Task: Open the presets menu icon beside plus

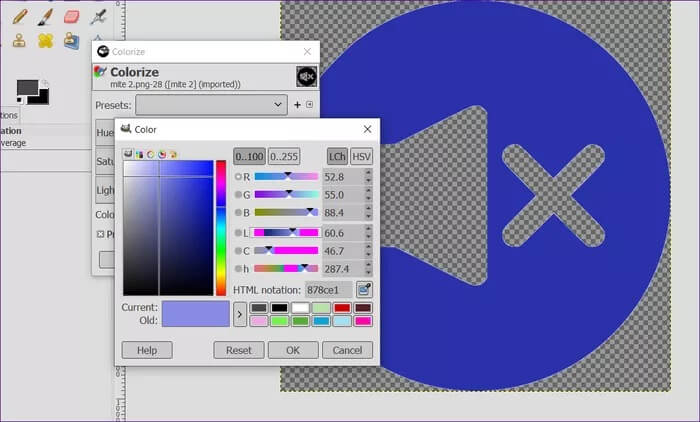Action: pos(309,104)
